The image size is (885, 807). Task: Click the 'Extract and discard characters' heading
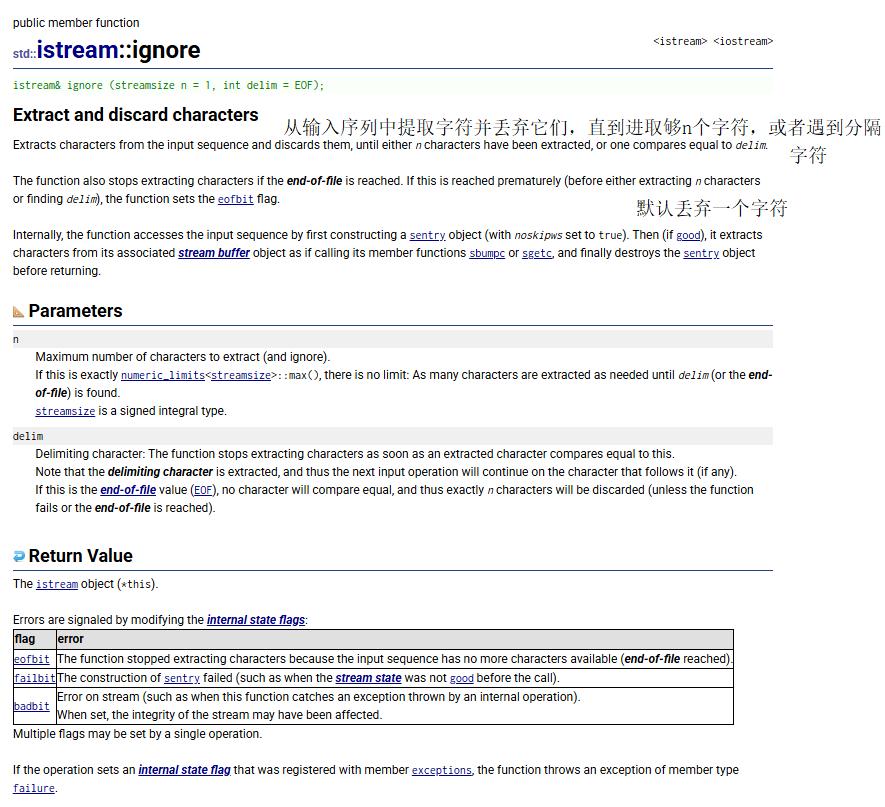[135, 115]
